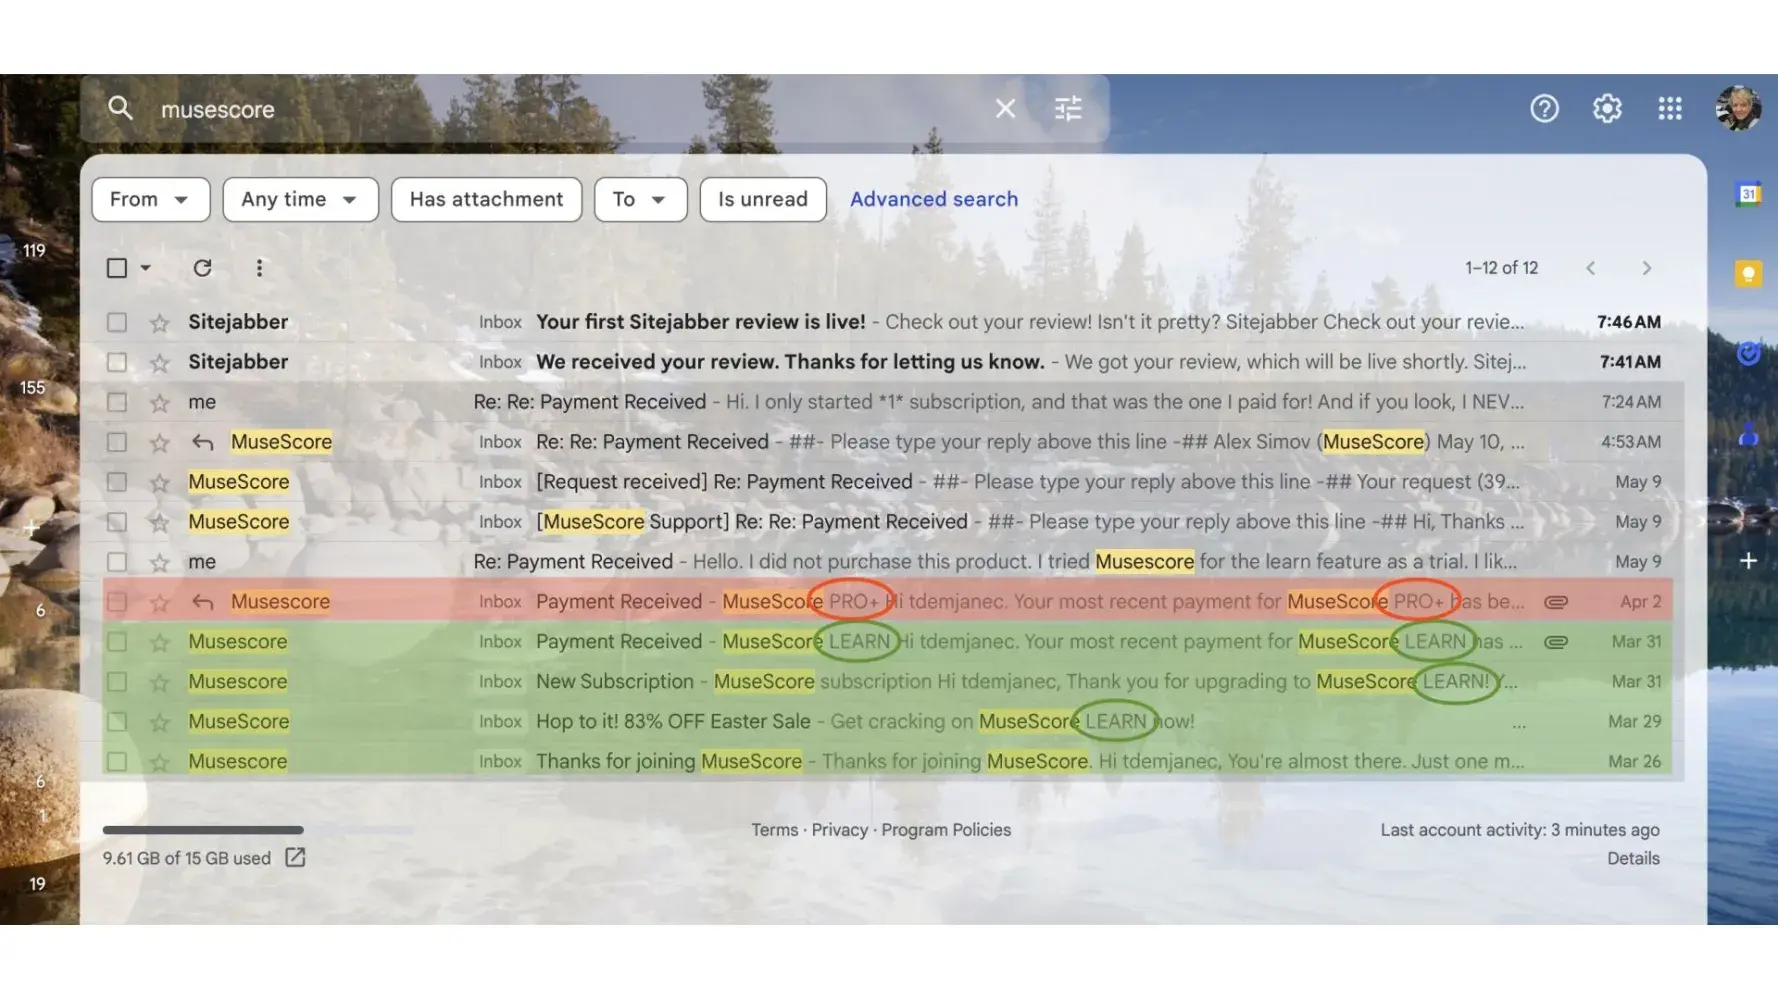Check the Apr 2 Payment Received email
Screen dimensions: 1778x1000
(x=117, y=602)
